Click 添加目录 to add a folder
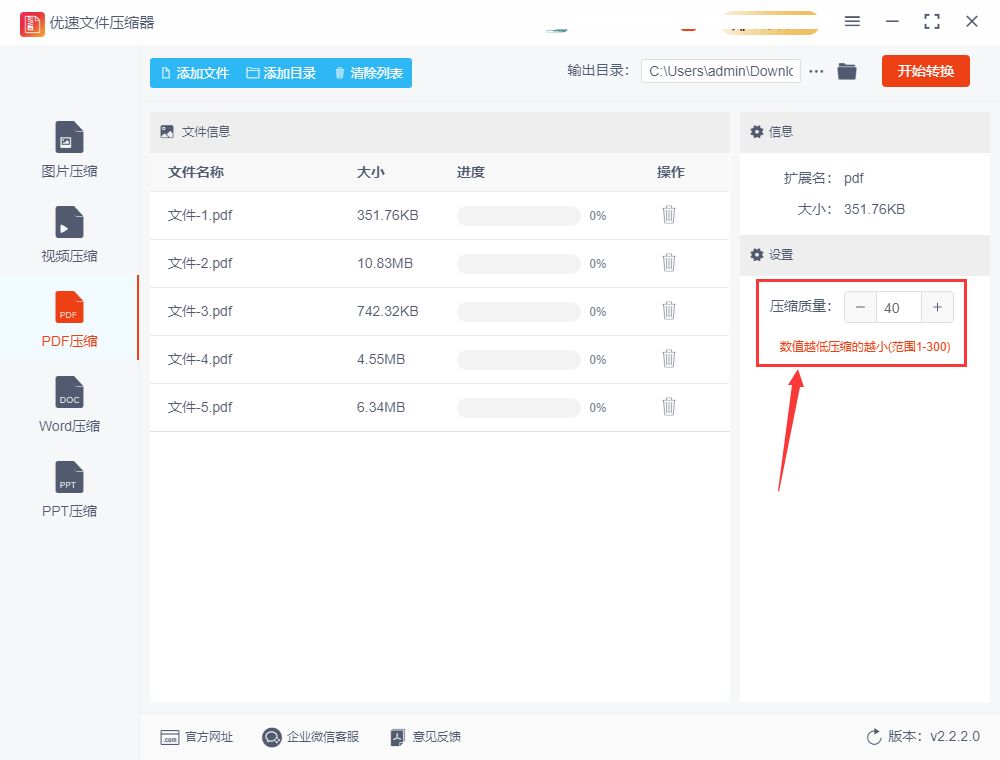1000x760 pixels. (x=281, y=73)
